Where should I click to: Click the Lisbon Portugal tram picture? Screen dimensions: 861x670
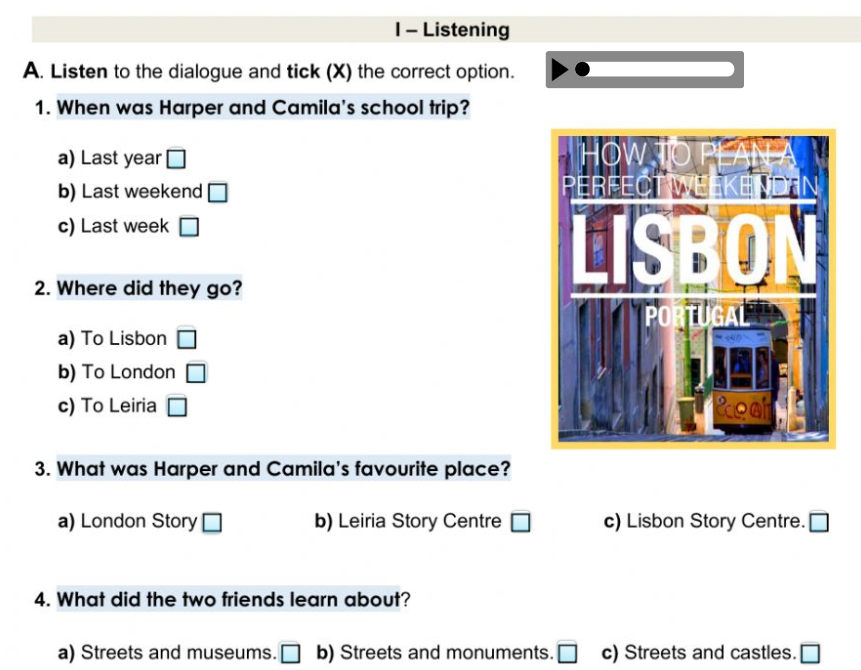tap(693, 288)
